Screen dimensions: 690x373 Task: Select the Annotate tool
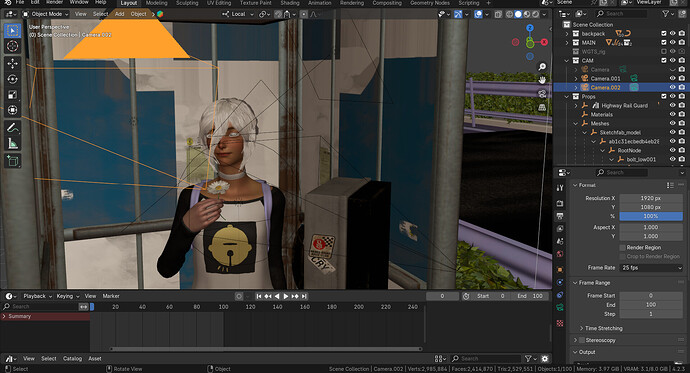(x=12, y=128)
